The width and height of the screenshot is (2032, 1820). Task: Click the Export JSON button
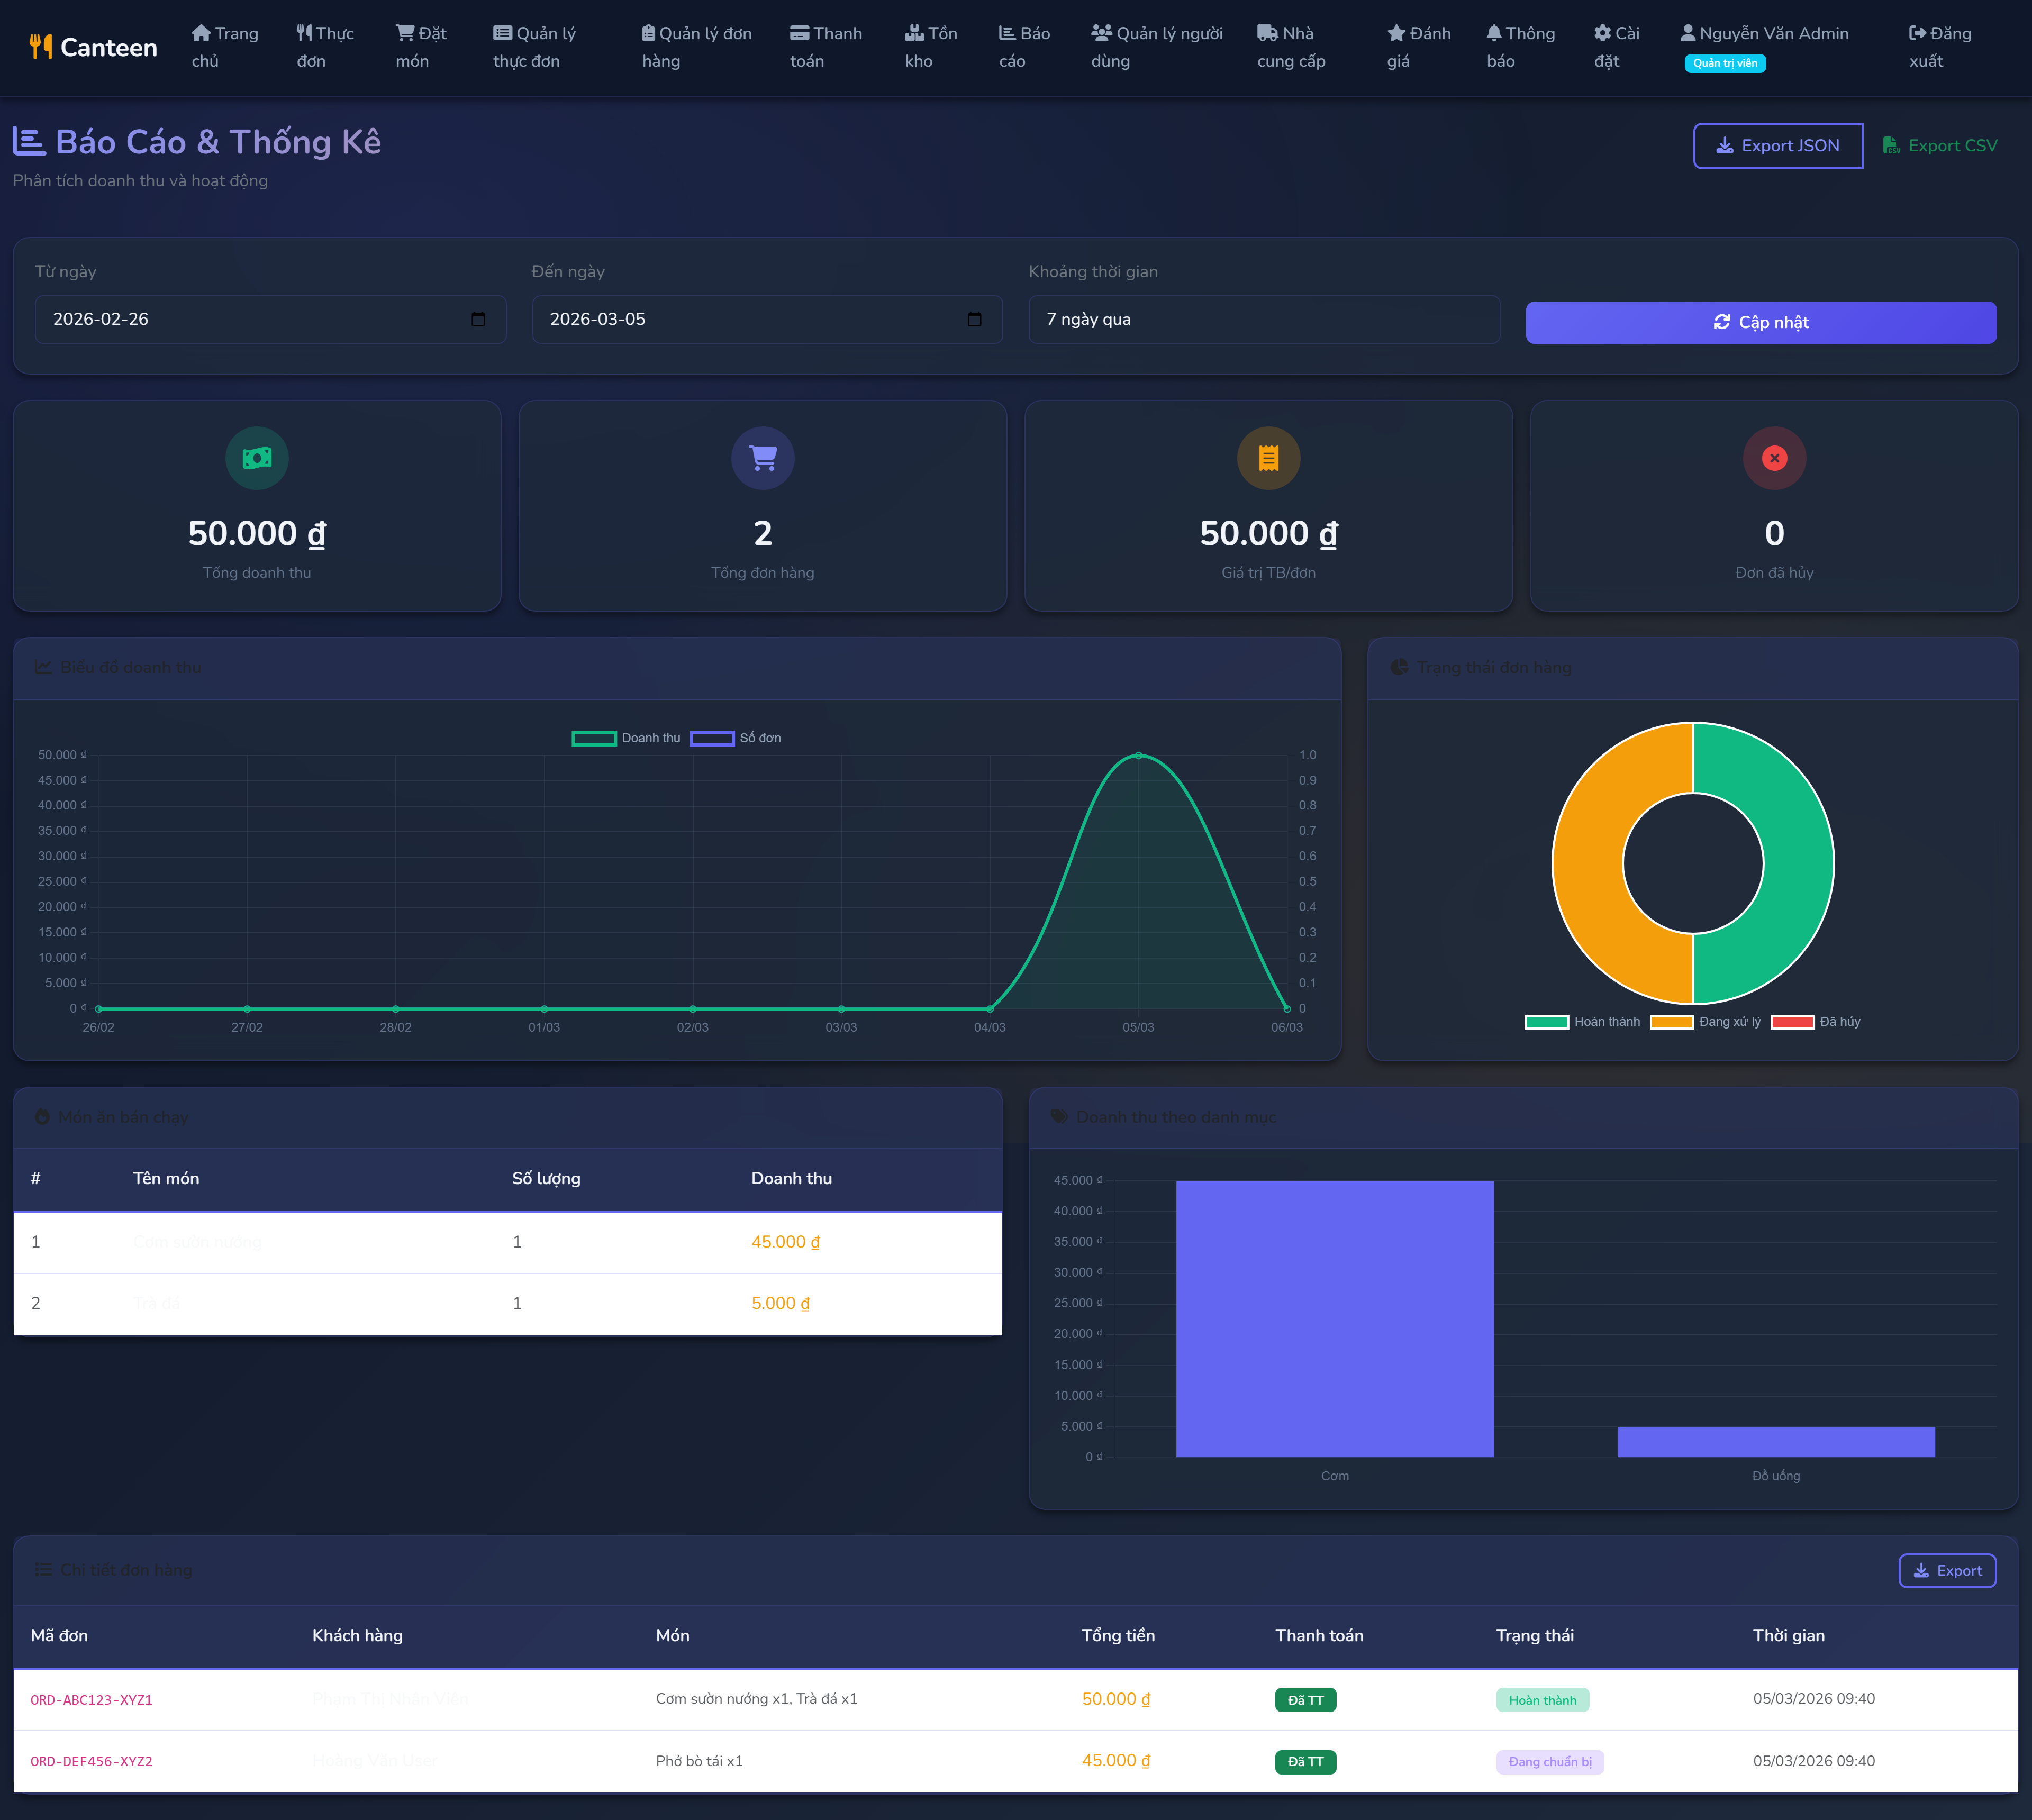1778,146
